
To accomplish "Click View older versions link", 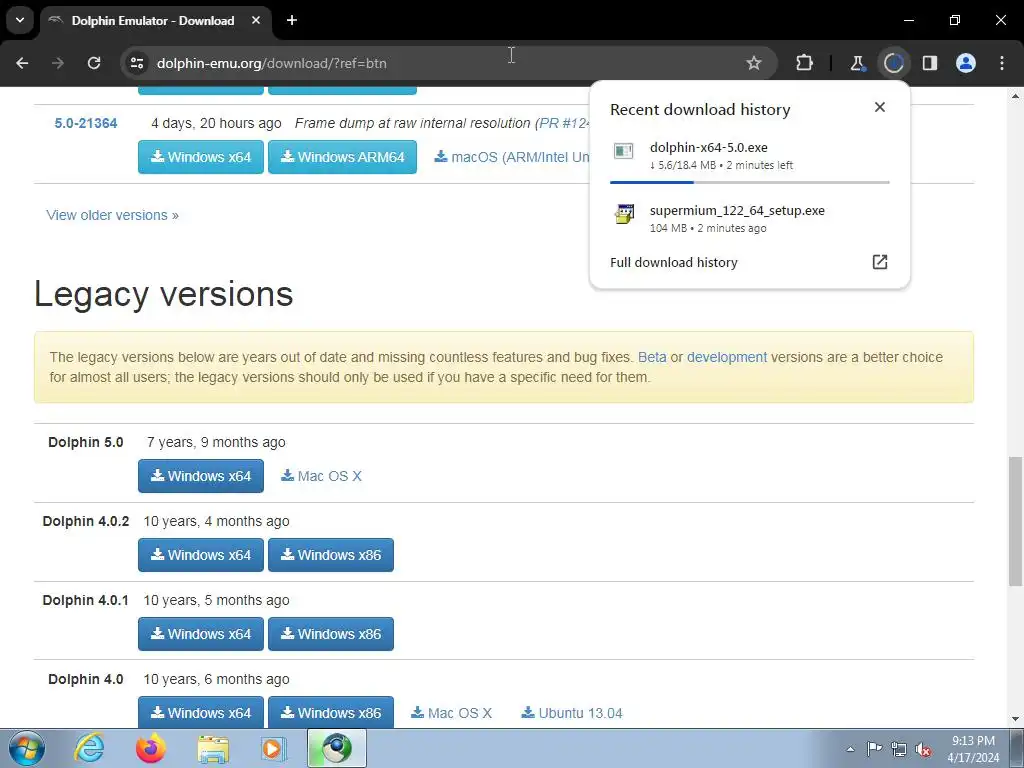I will click(x=112, y=215).
